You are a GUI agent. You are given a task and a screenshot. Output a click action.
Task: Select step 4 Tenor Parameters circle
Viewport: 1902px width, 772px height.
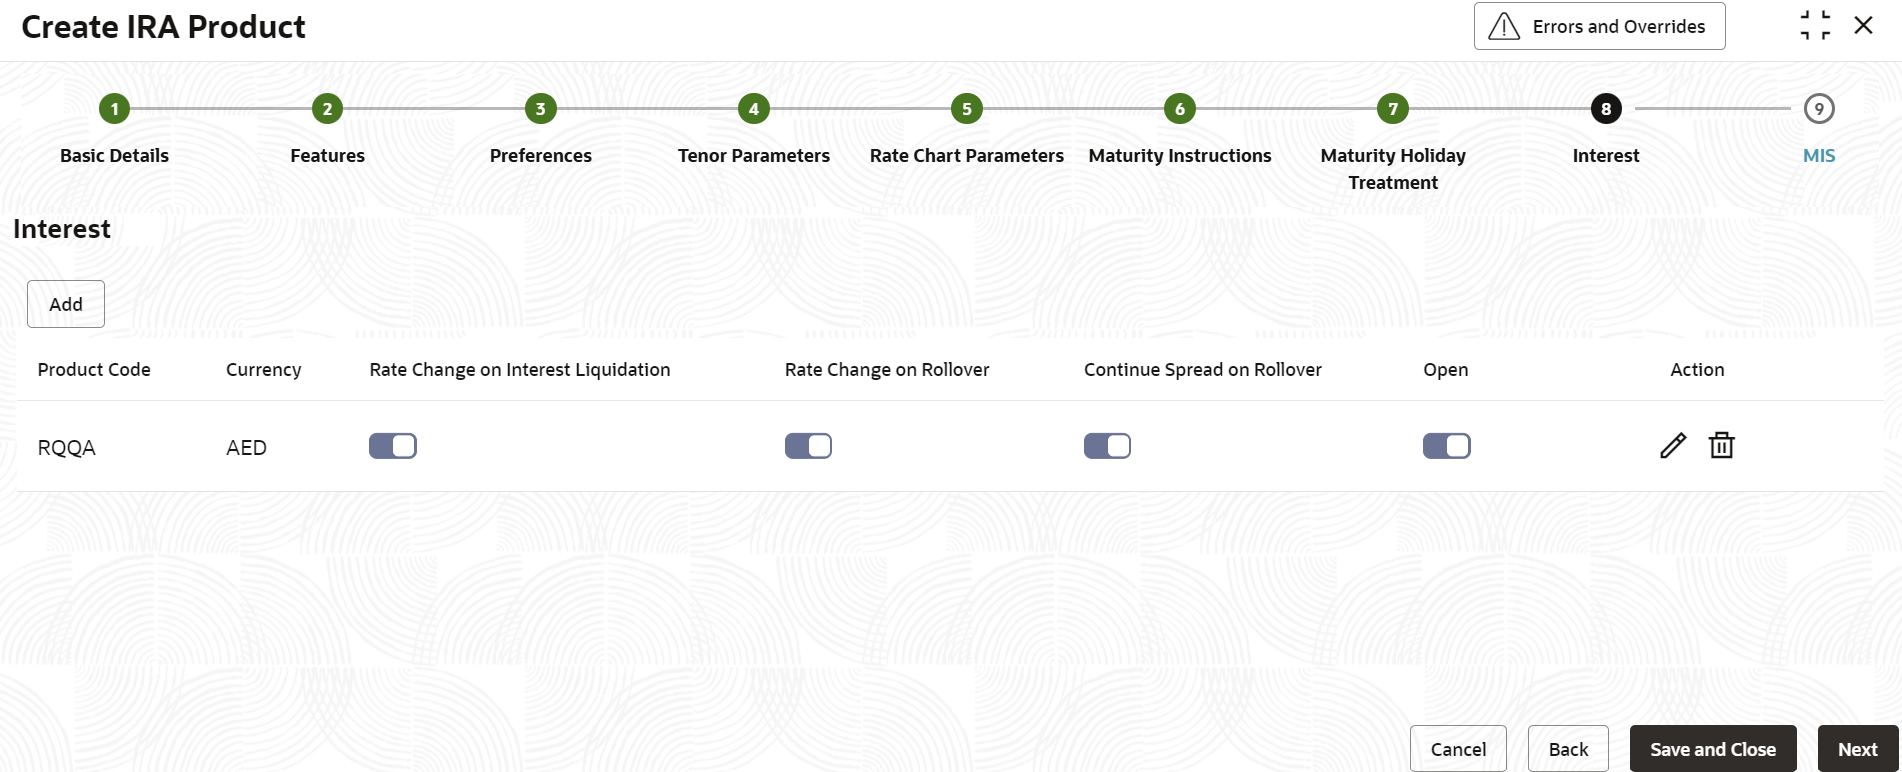754,109
